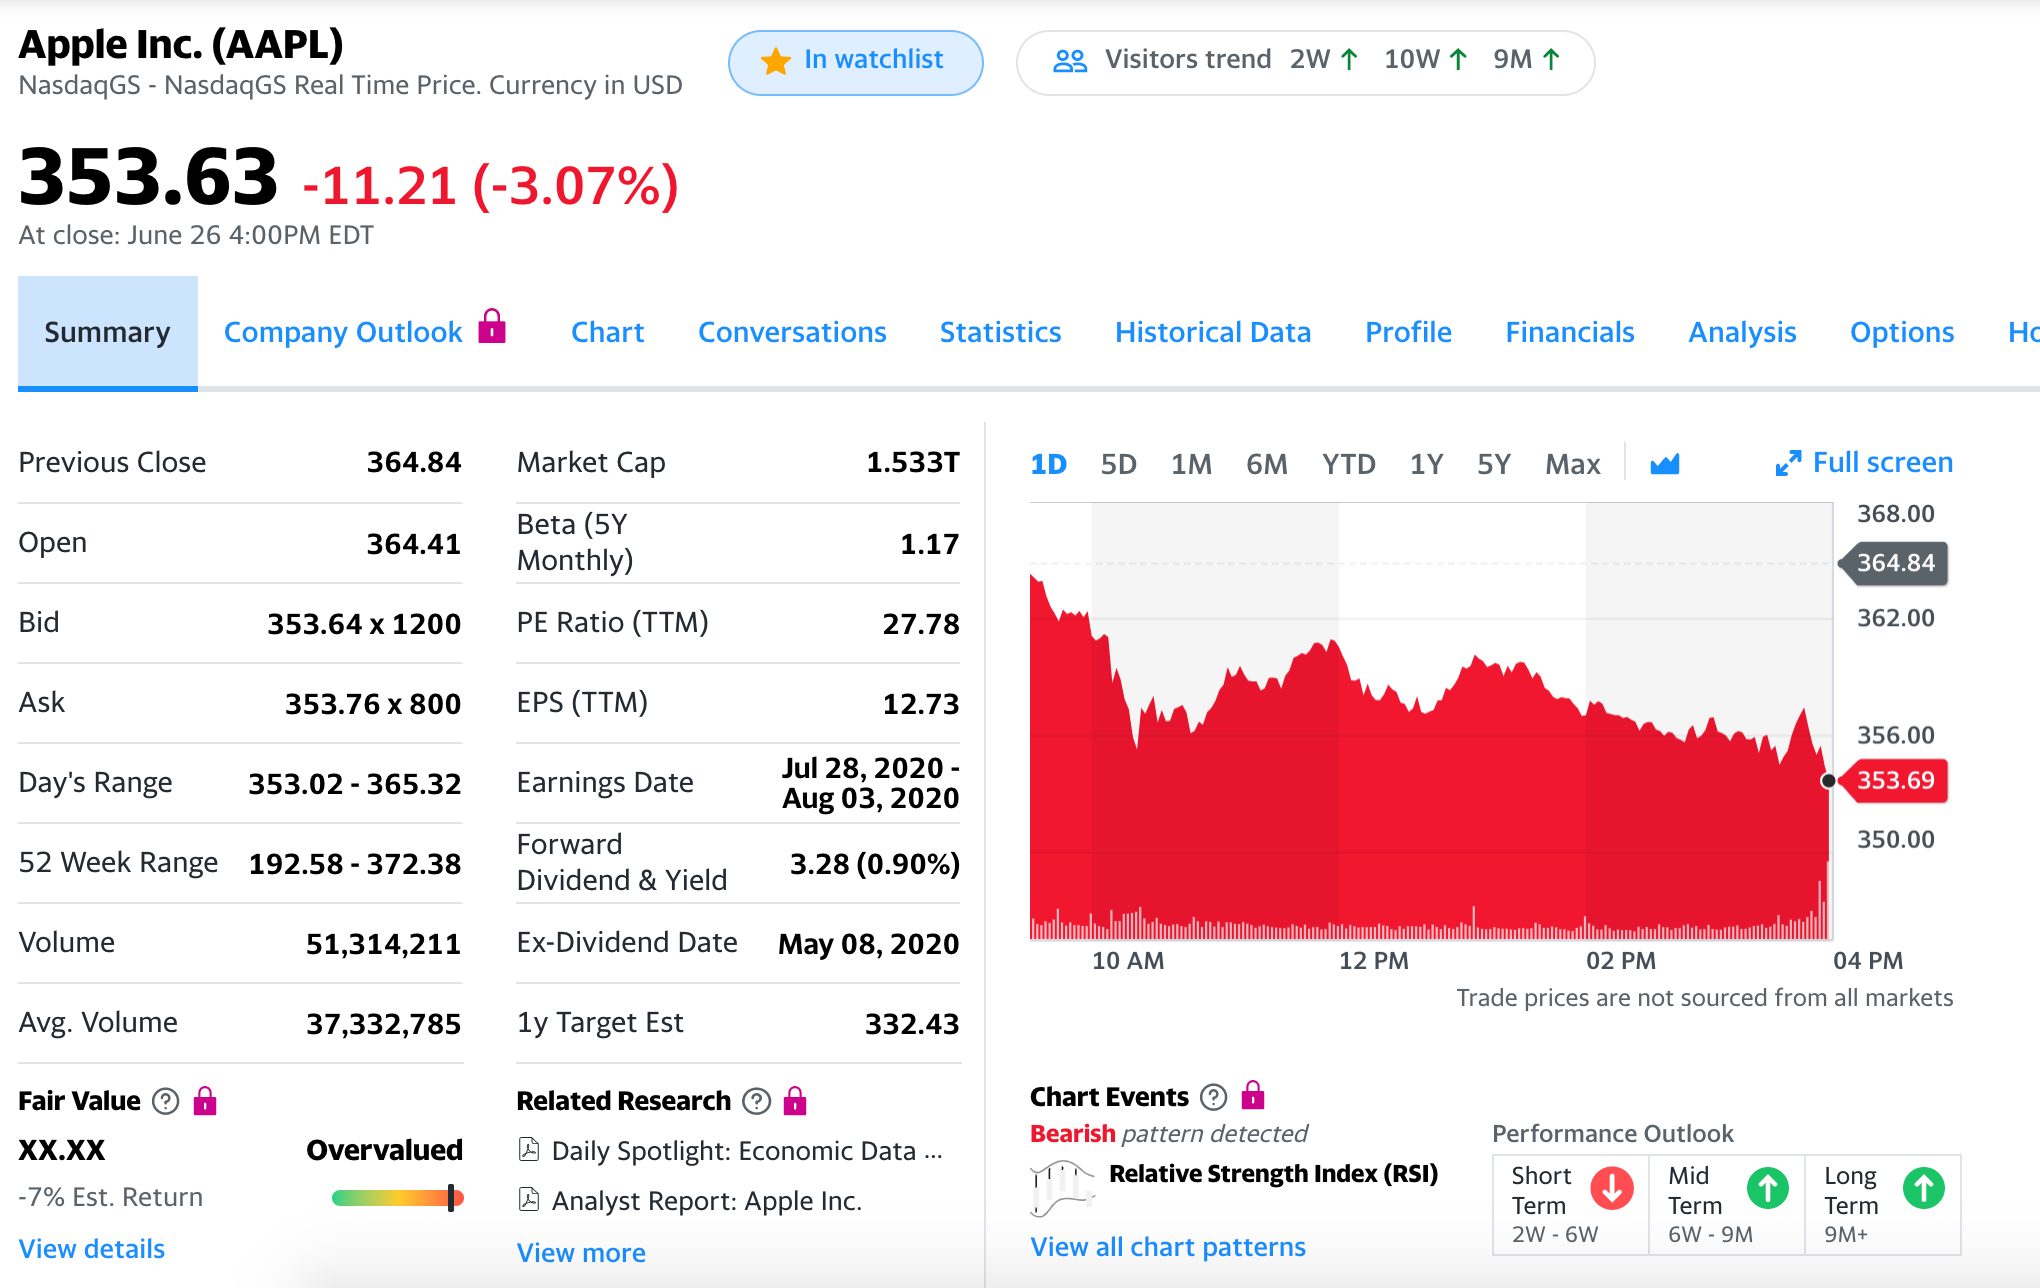
Task: Toggle the In watchlist button
Action: [x=856, y=62]
